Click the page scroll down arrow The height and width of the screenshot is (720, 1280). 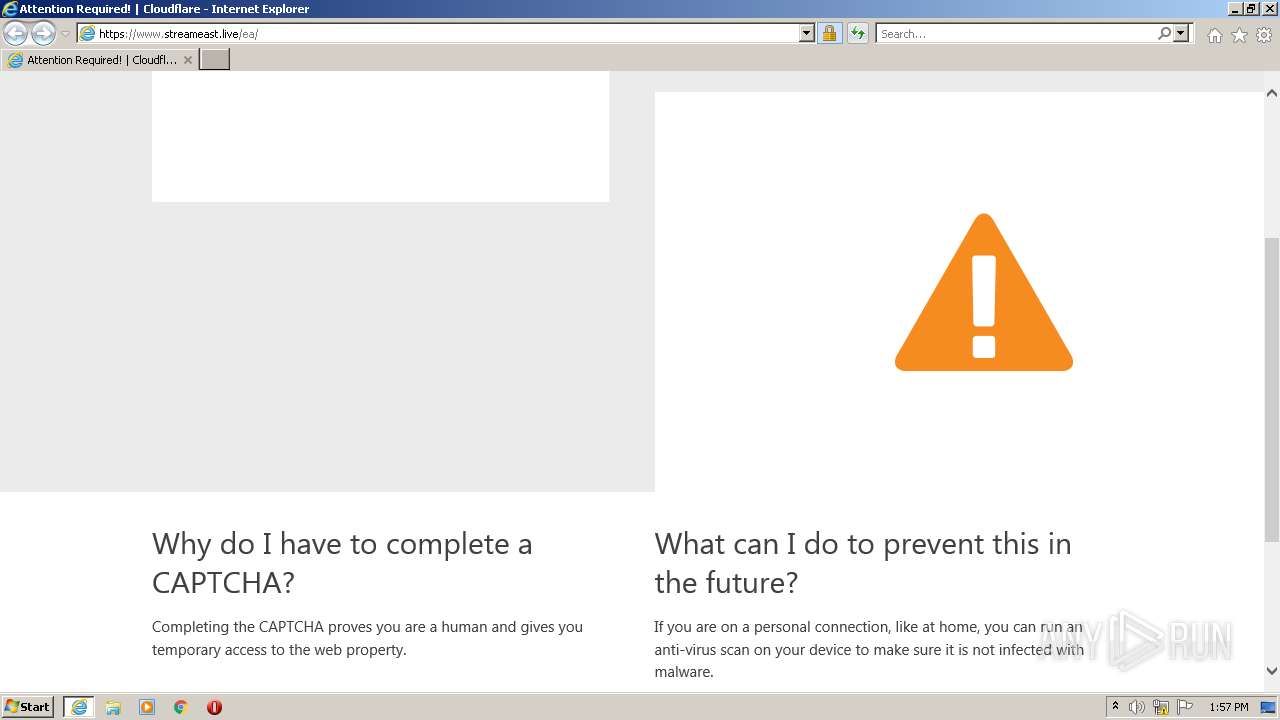(x=1272, y=671)
